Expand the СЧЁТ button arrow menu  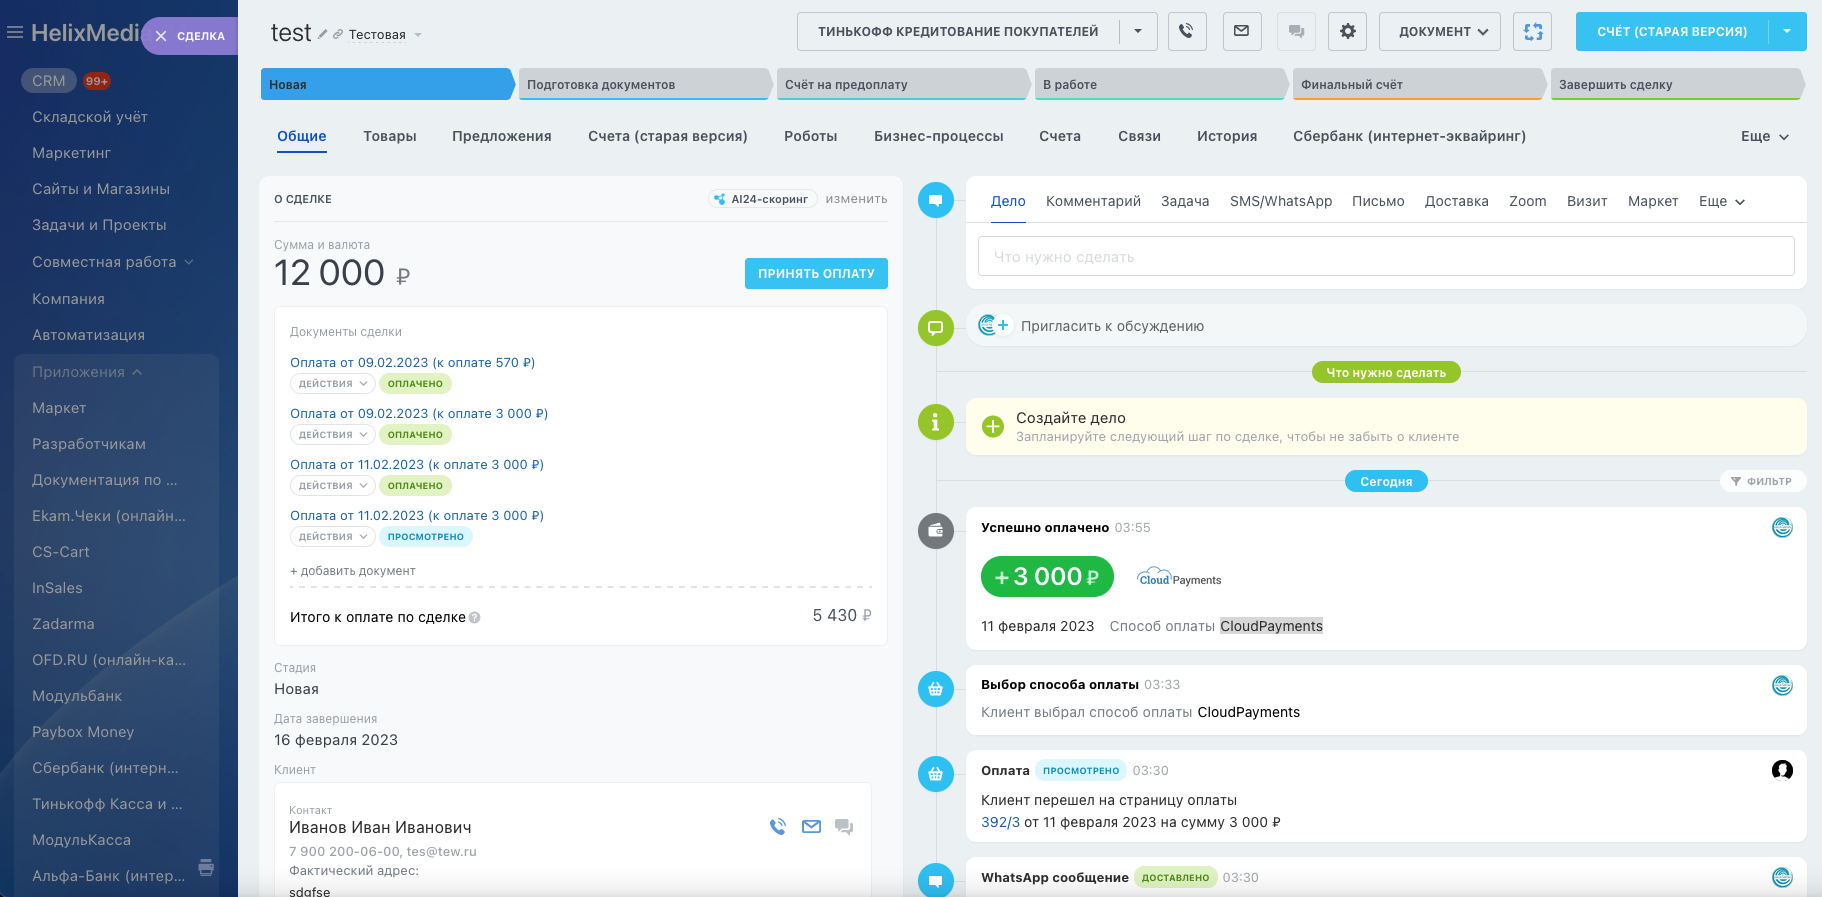point(1787,31)
